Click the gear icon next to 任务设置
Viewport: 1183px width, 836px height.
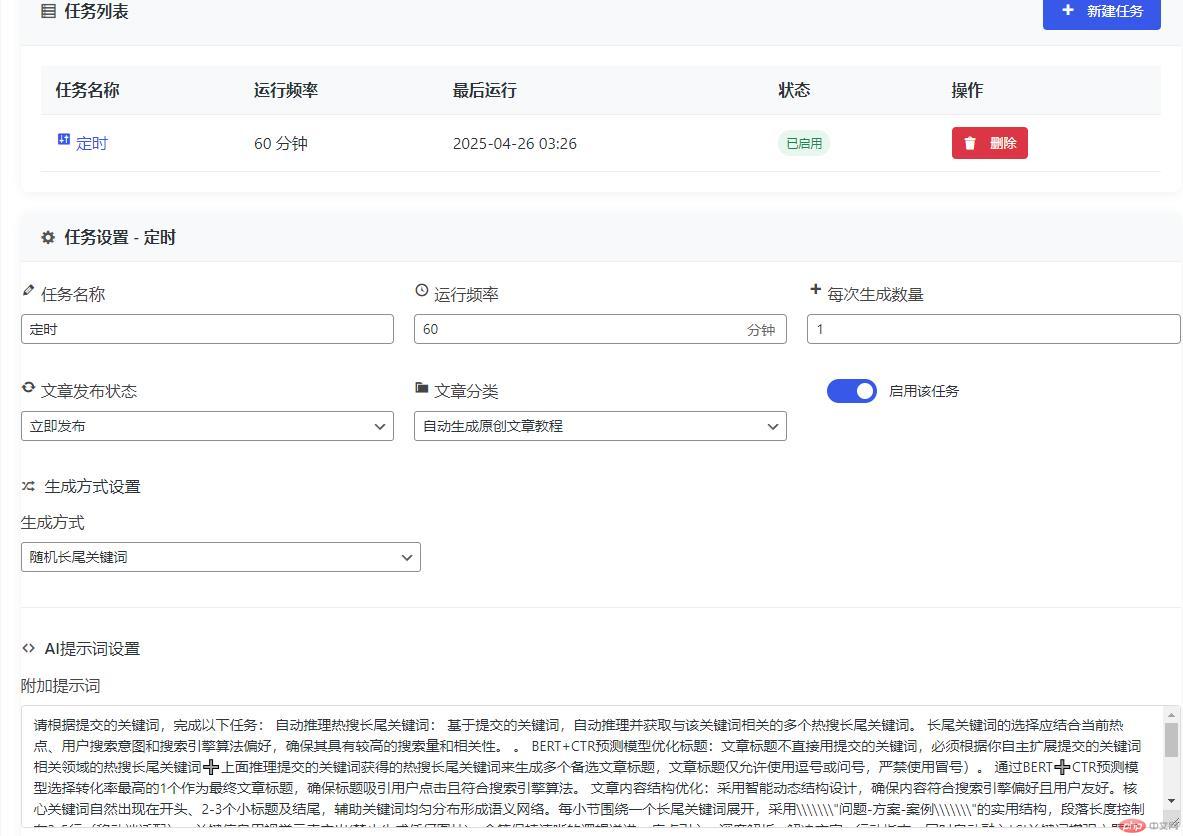(x=48, y=238)
